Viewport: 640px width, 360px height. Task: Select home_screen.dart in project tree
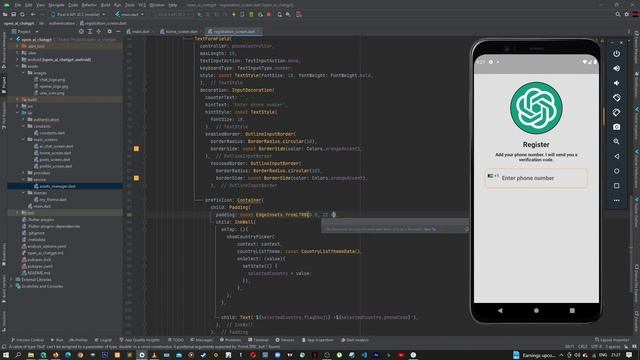(52, 153)
